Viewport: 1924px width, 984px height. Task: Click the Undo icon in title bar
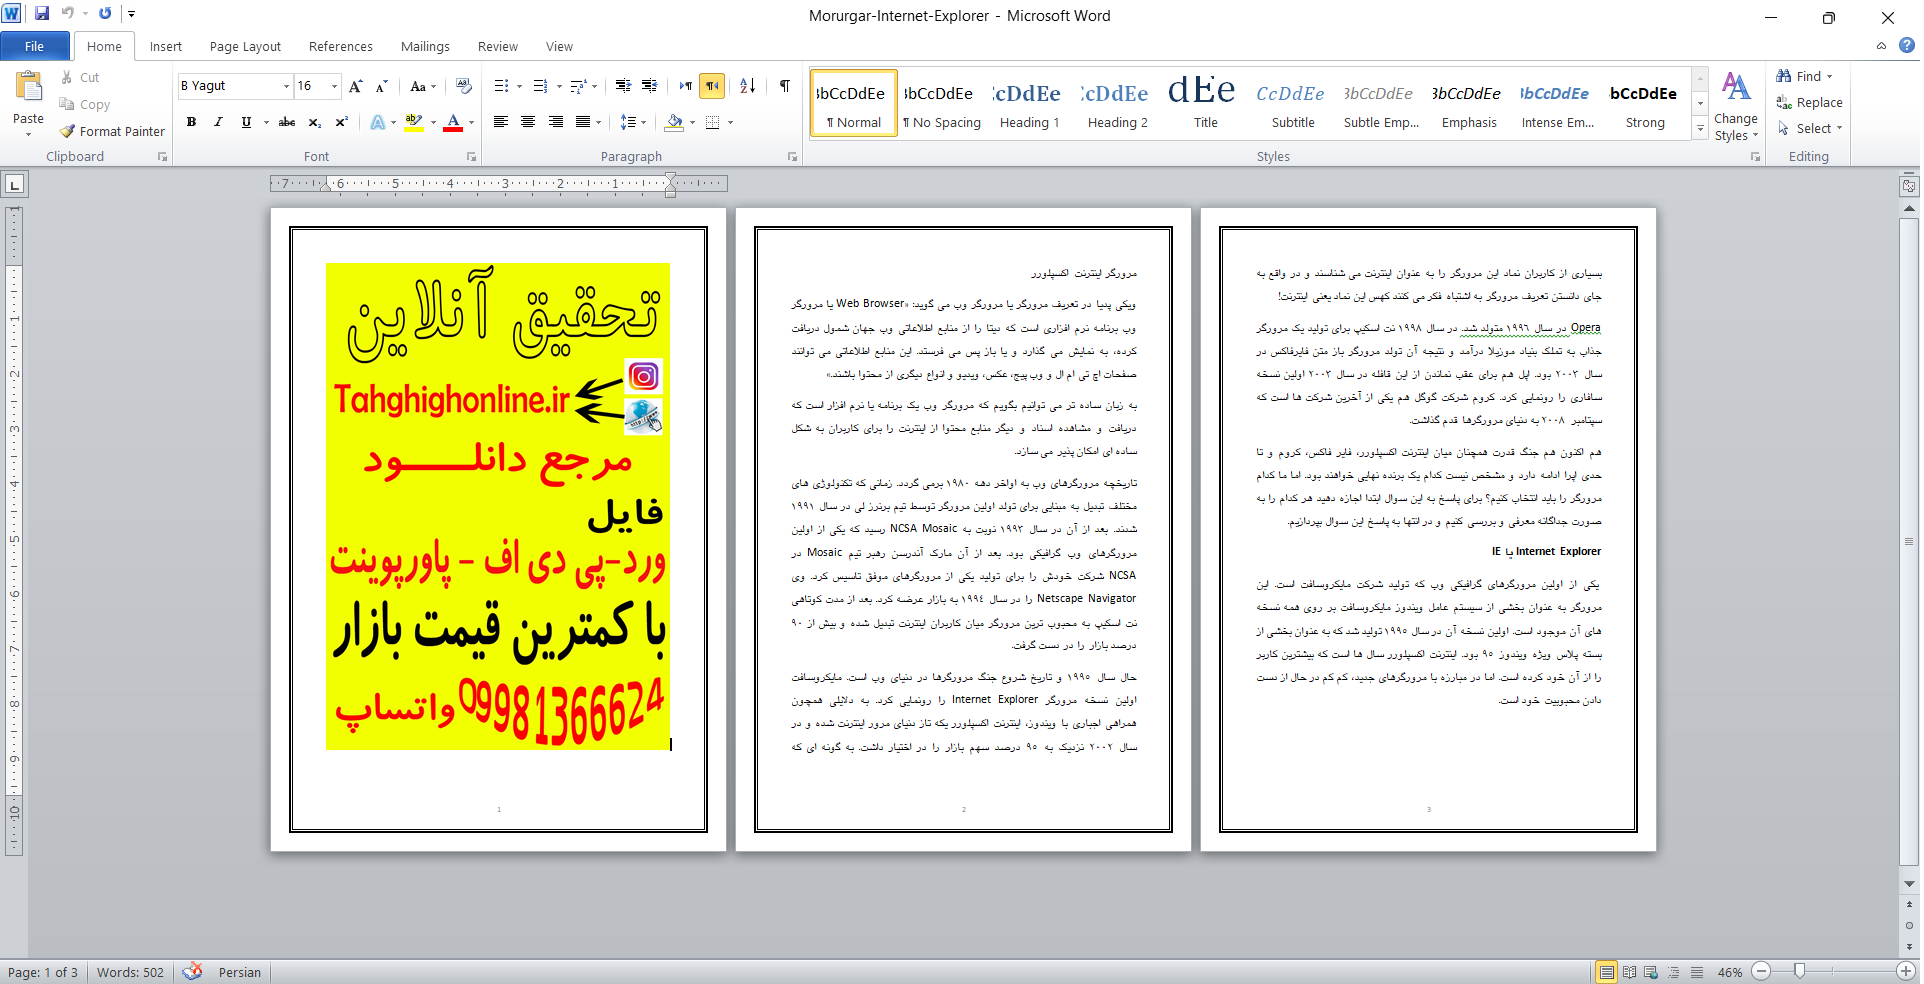pos(68,14)
